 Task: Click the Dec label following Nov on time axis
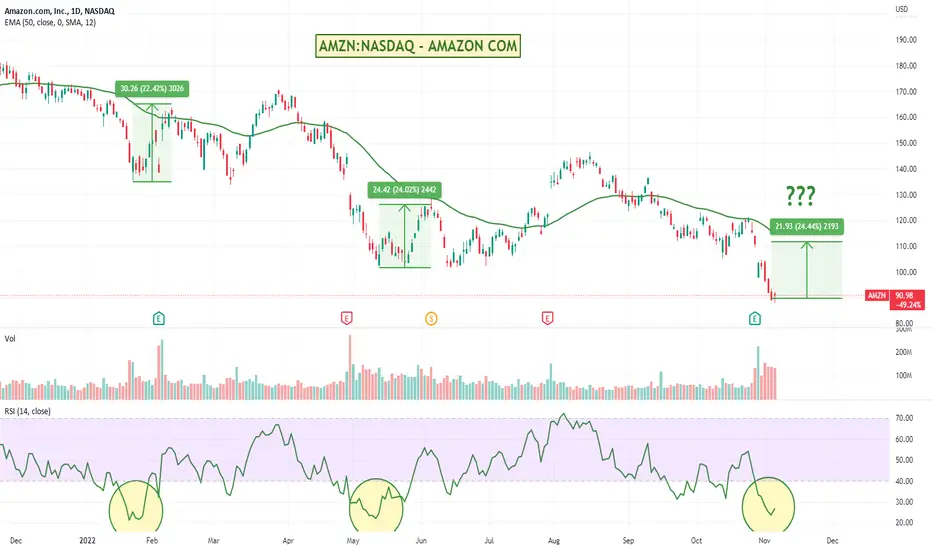pyautogui.click(x=832, y=541)
